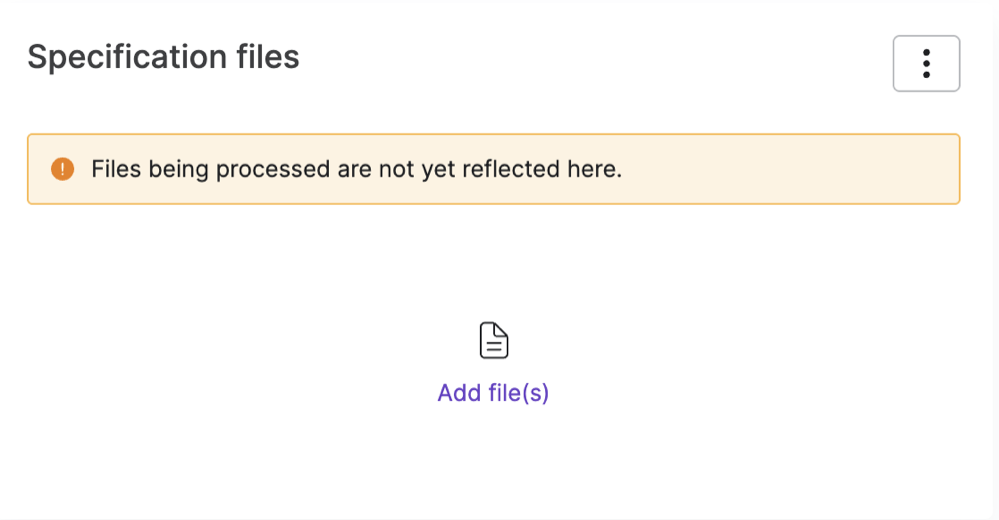Screen dimensions: 999x520
Task: Click the Specification files heading
Action: point(163,57)
